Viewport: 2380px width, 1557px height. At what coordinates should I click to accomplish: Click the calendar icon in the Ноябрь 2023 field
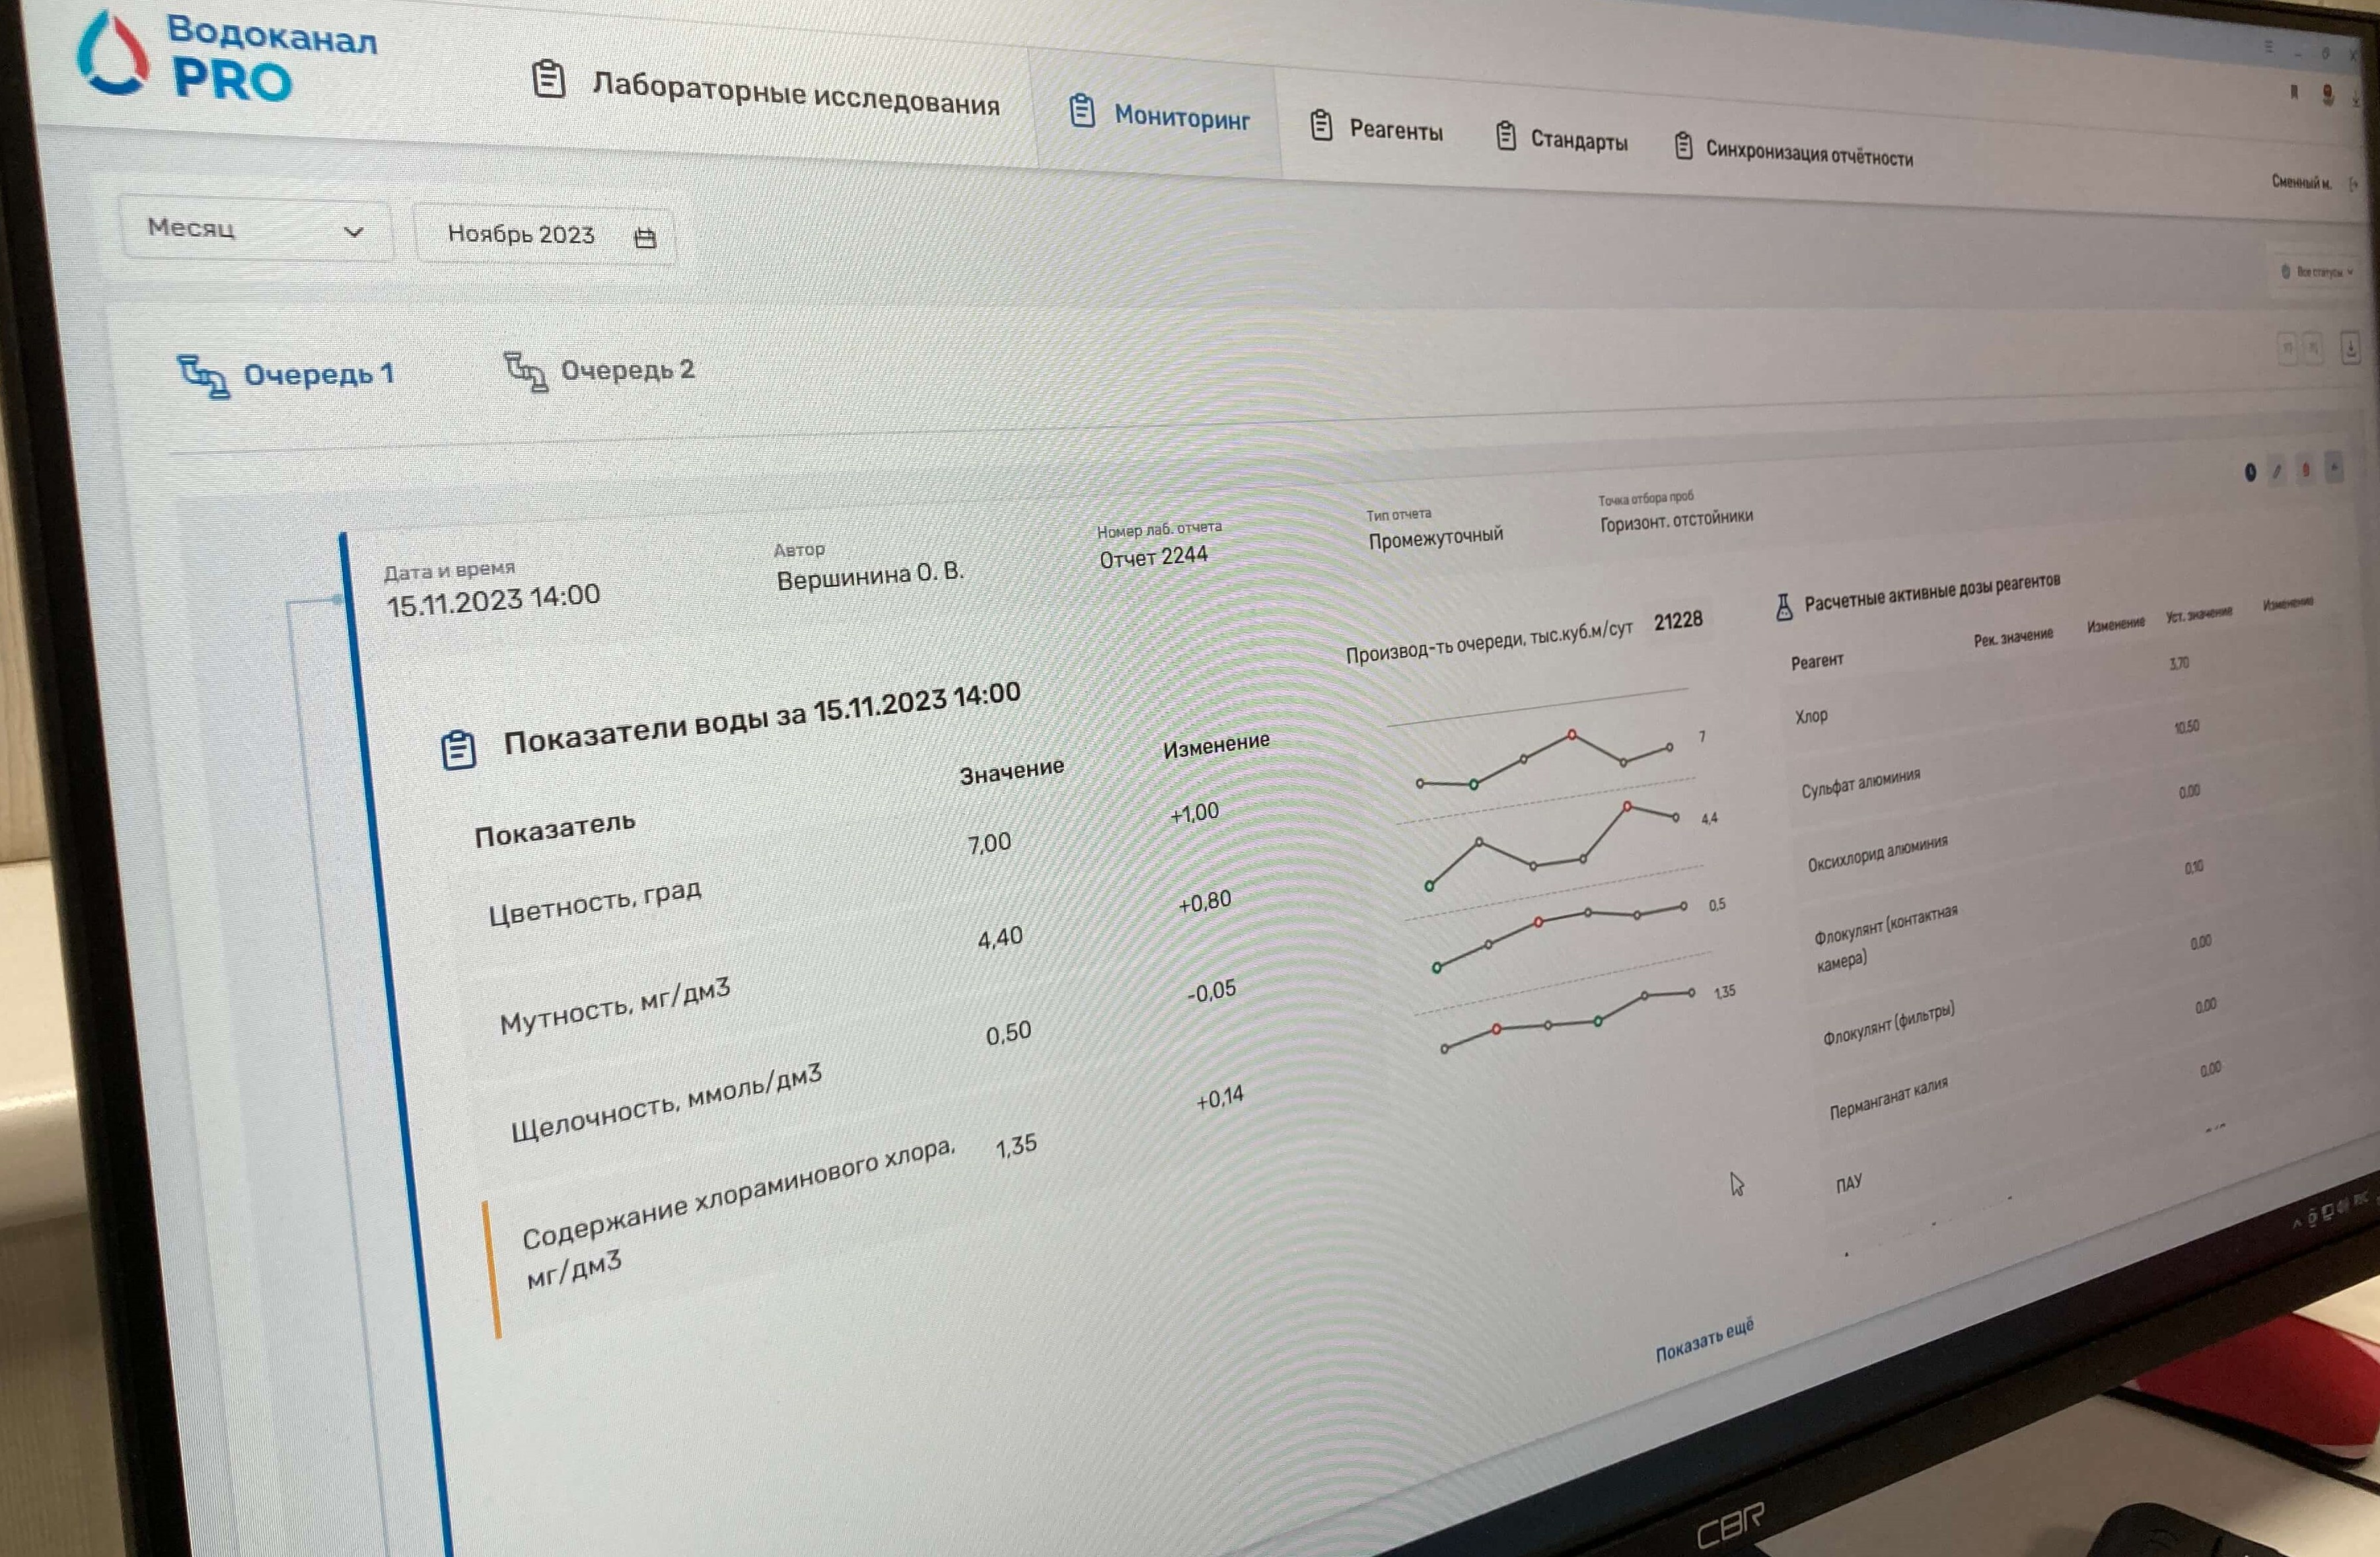[645, 238]
